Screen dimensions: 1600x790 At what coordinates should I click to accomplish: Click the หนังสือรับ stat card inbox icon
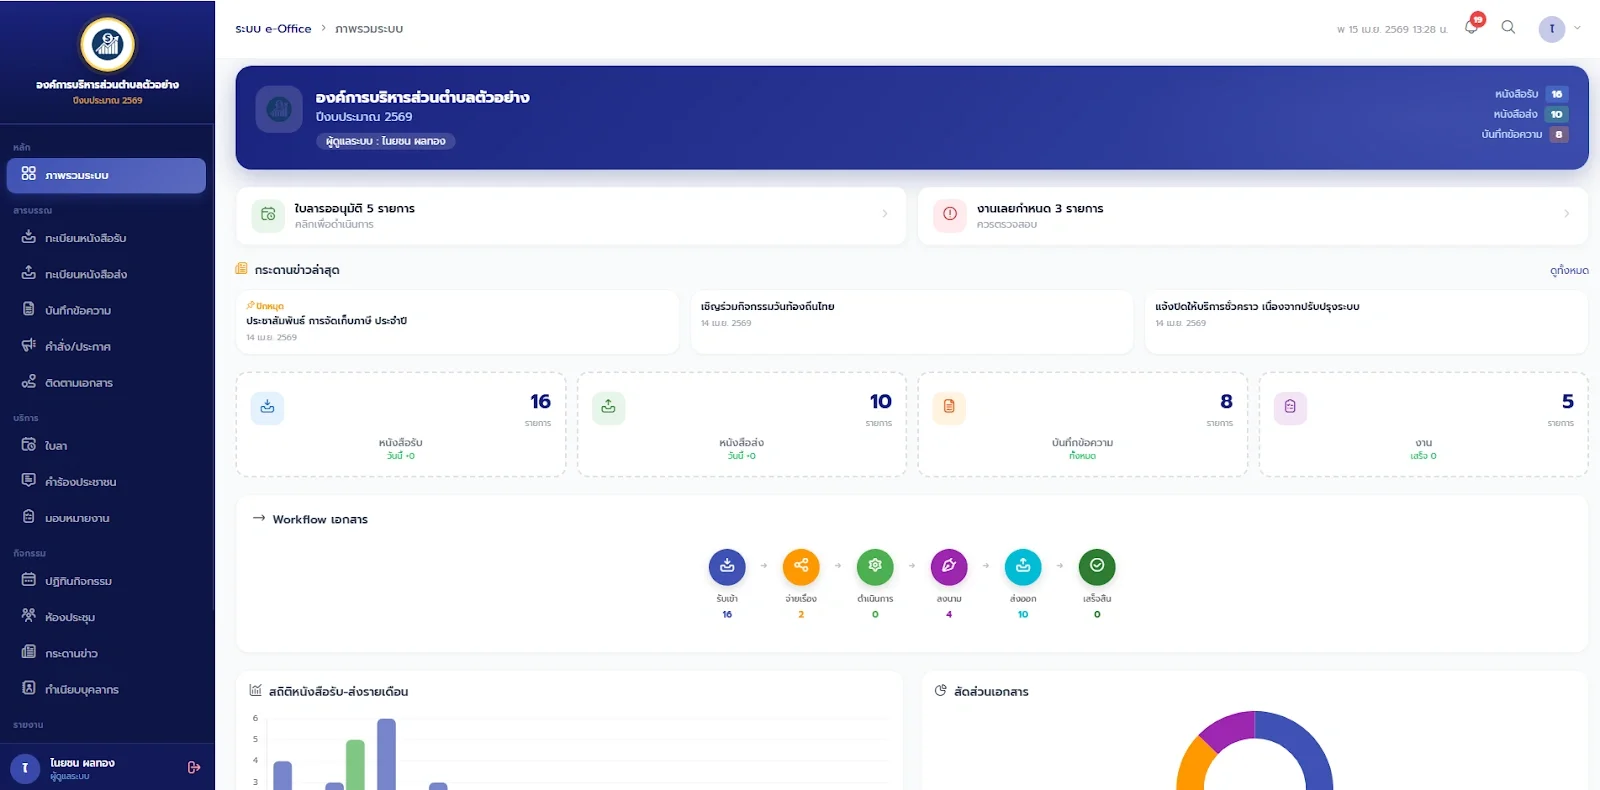tap(267, 407)
